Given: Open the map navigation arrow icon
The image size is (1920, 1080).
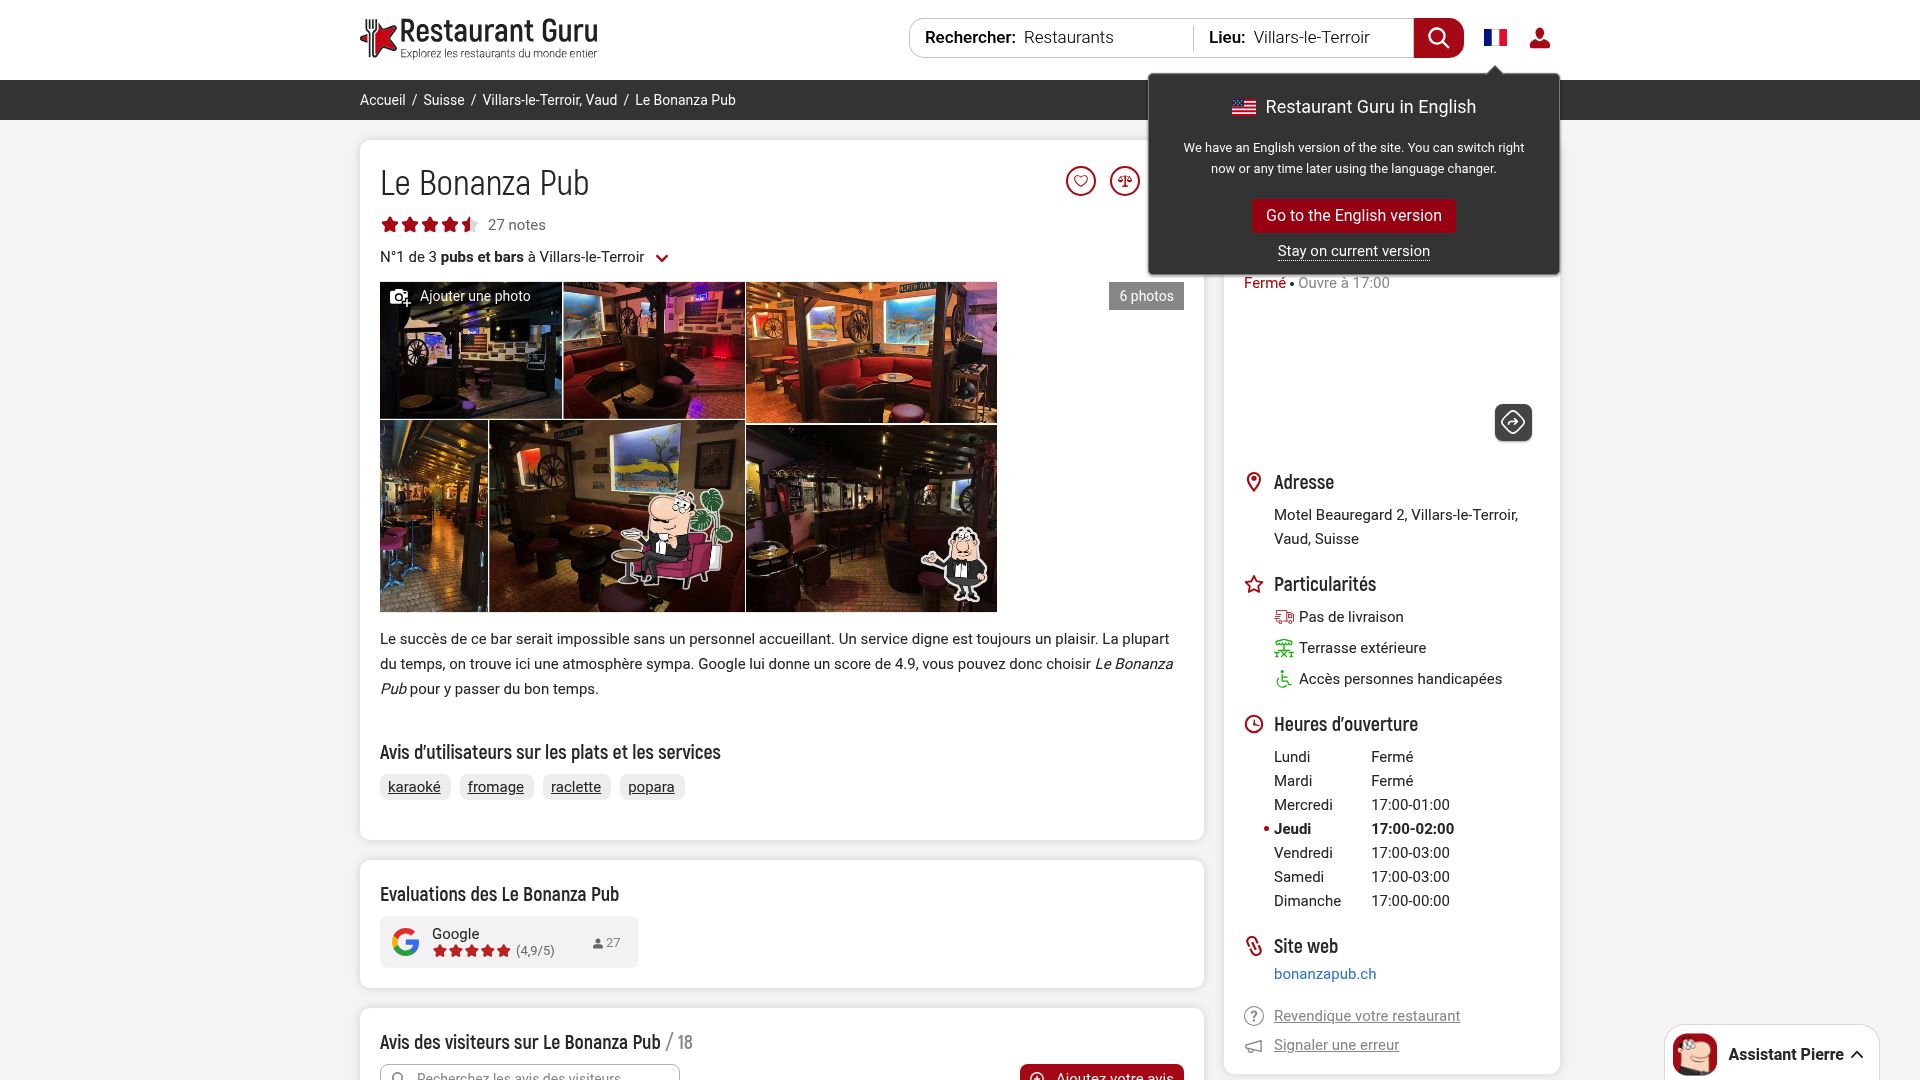Looking at the screenshot, I should [x=1513, y=422].
